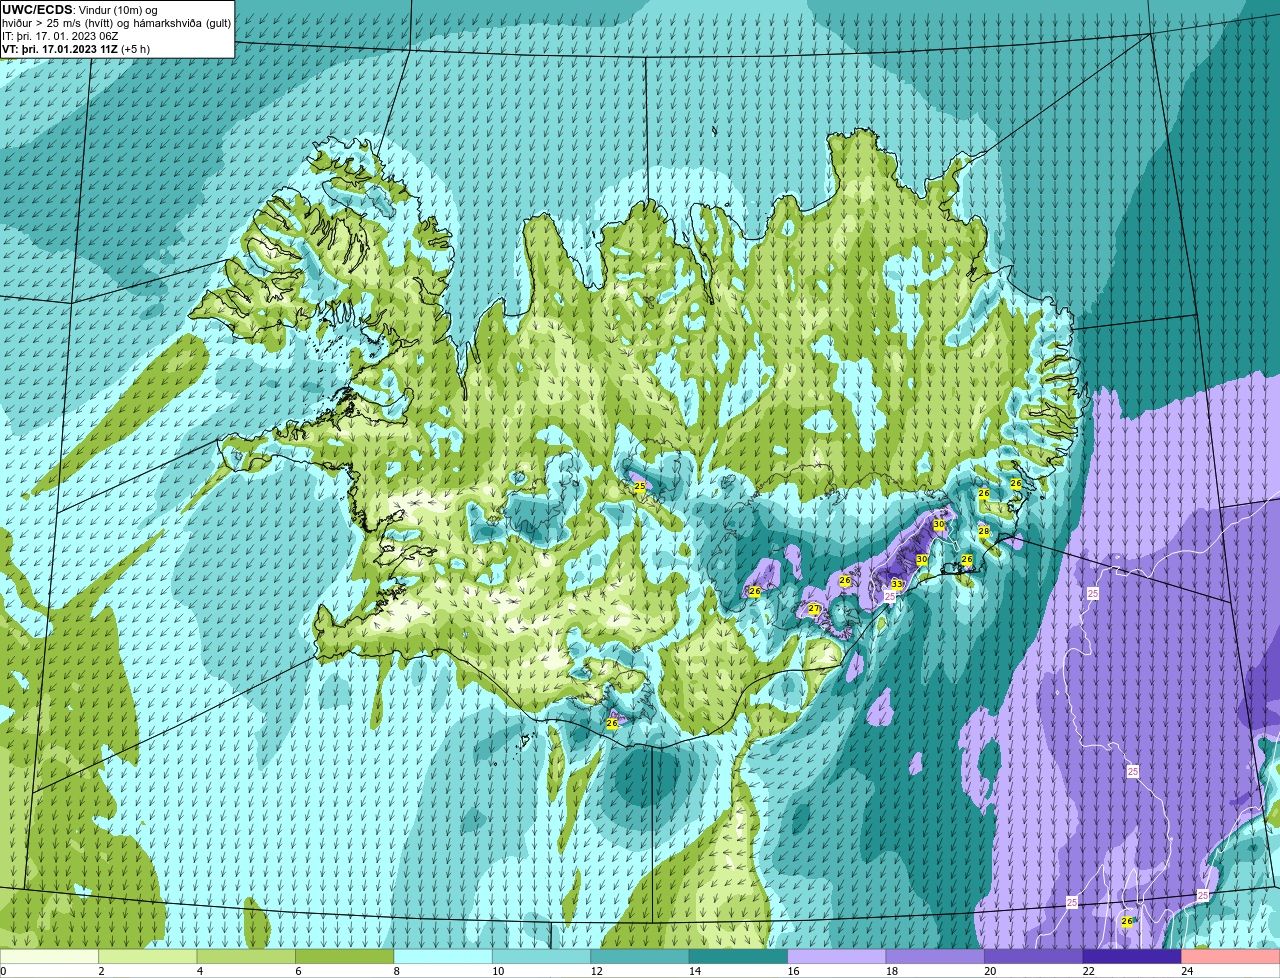Click the '12' tick label on the legend
Image resolution: width=1280 pixels, height=978 pixels.
coord(596,971)
